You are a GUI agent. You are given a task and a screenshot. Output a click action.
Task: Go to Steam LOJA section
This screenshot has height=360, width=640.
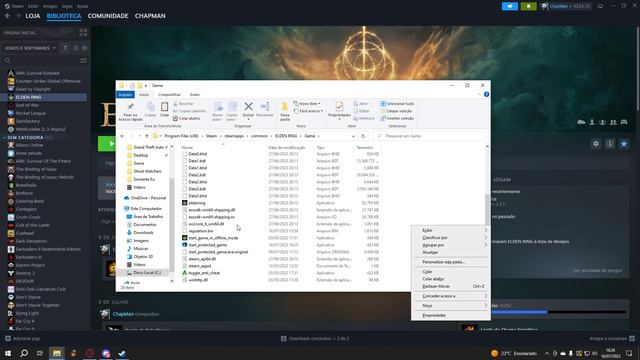point(33,16)
